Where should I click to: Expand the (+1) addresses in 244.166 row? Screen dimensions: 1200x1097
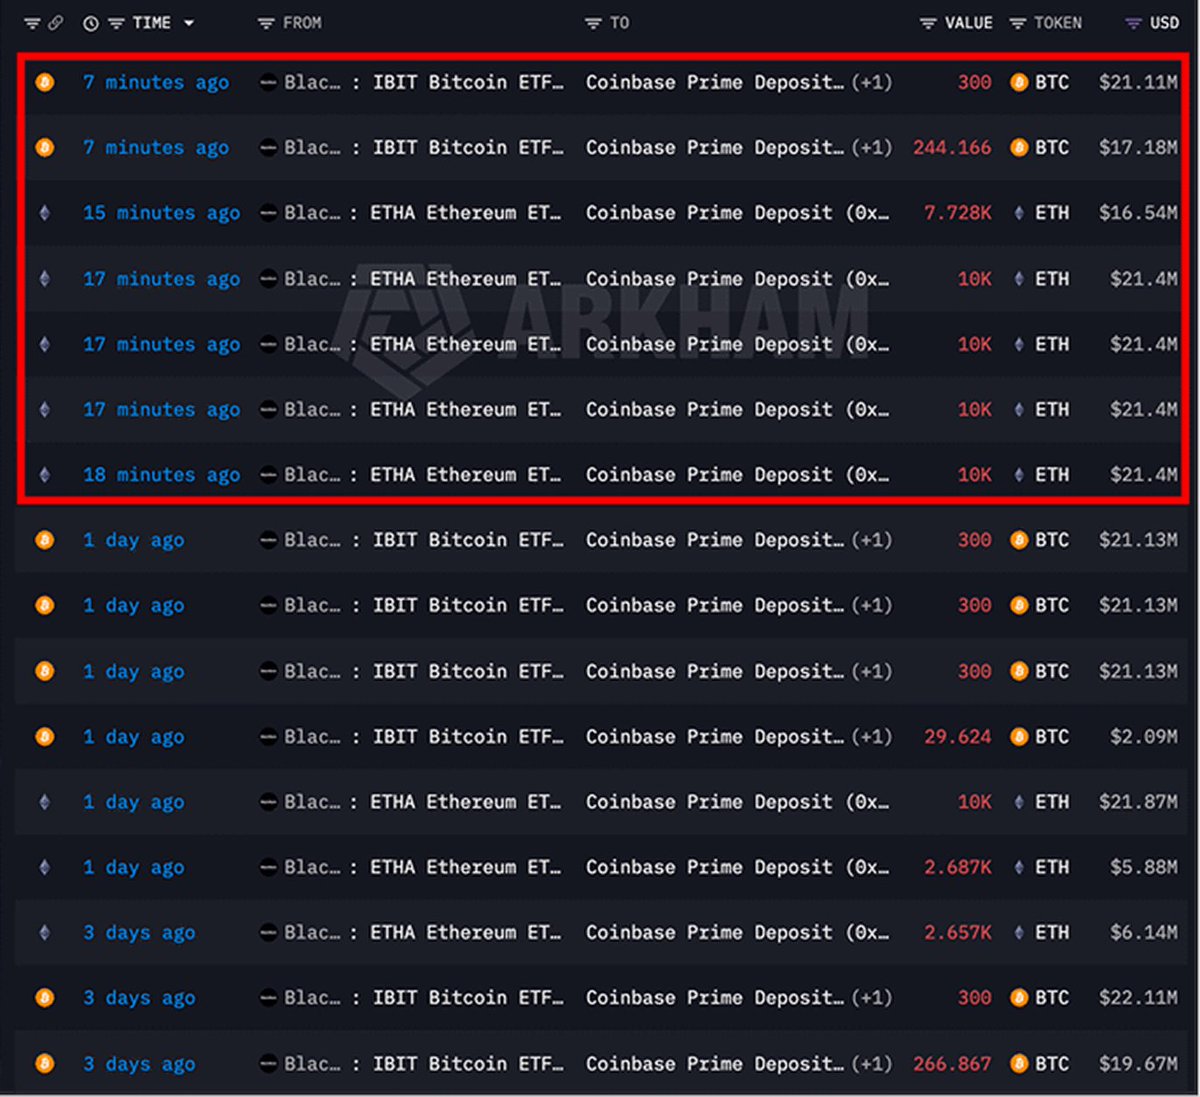[871, 147]
